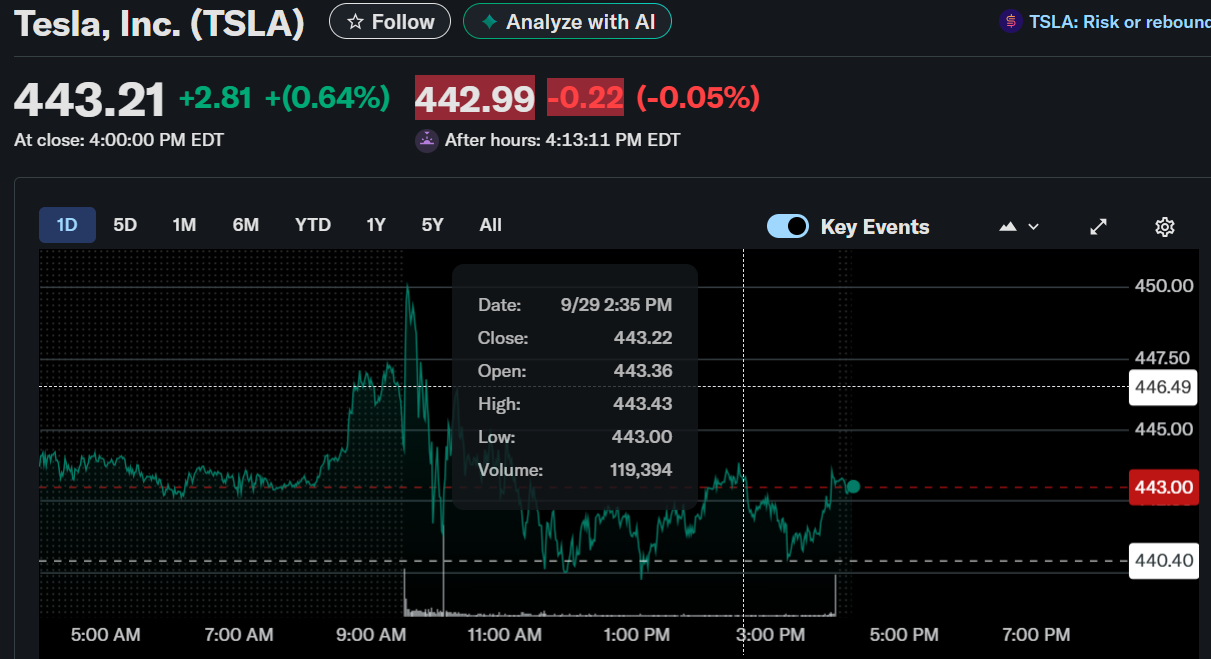
Task: Open the "TSLA: Risk or rebound" link
Action: 1120,22
